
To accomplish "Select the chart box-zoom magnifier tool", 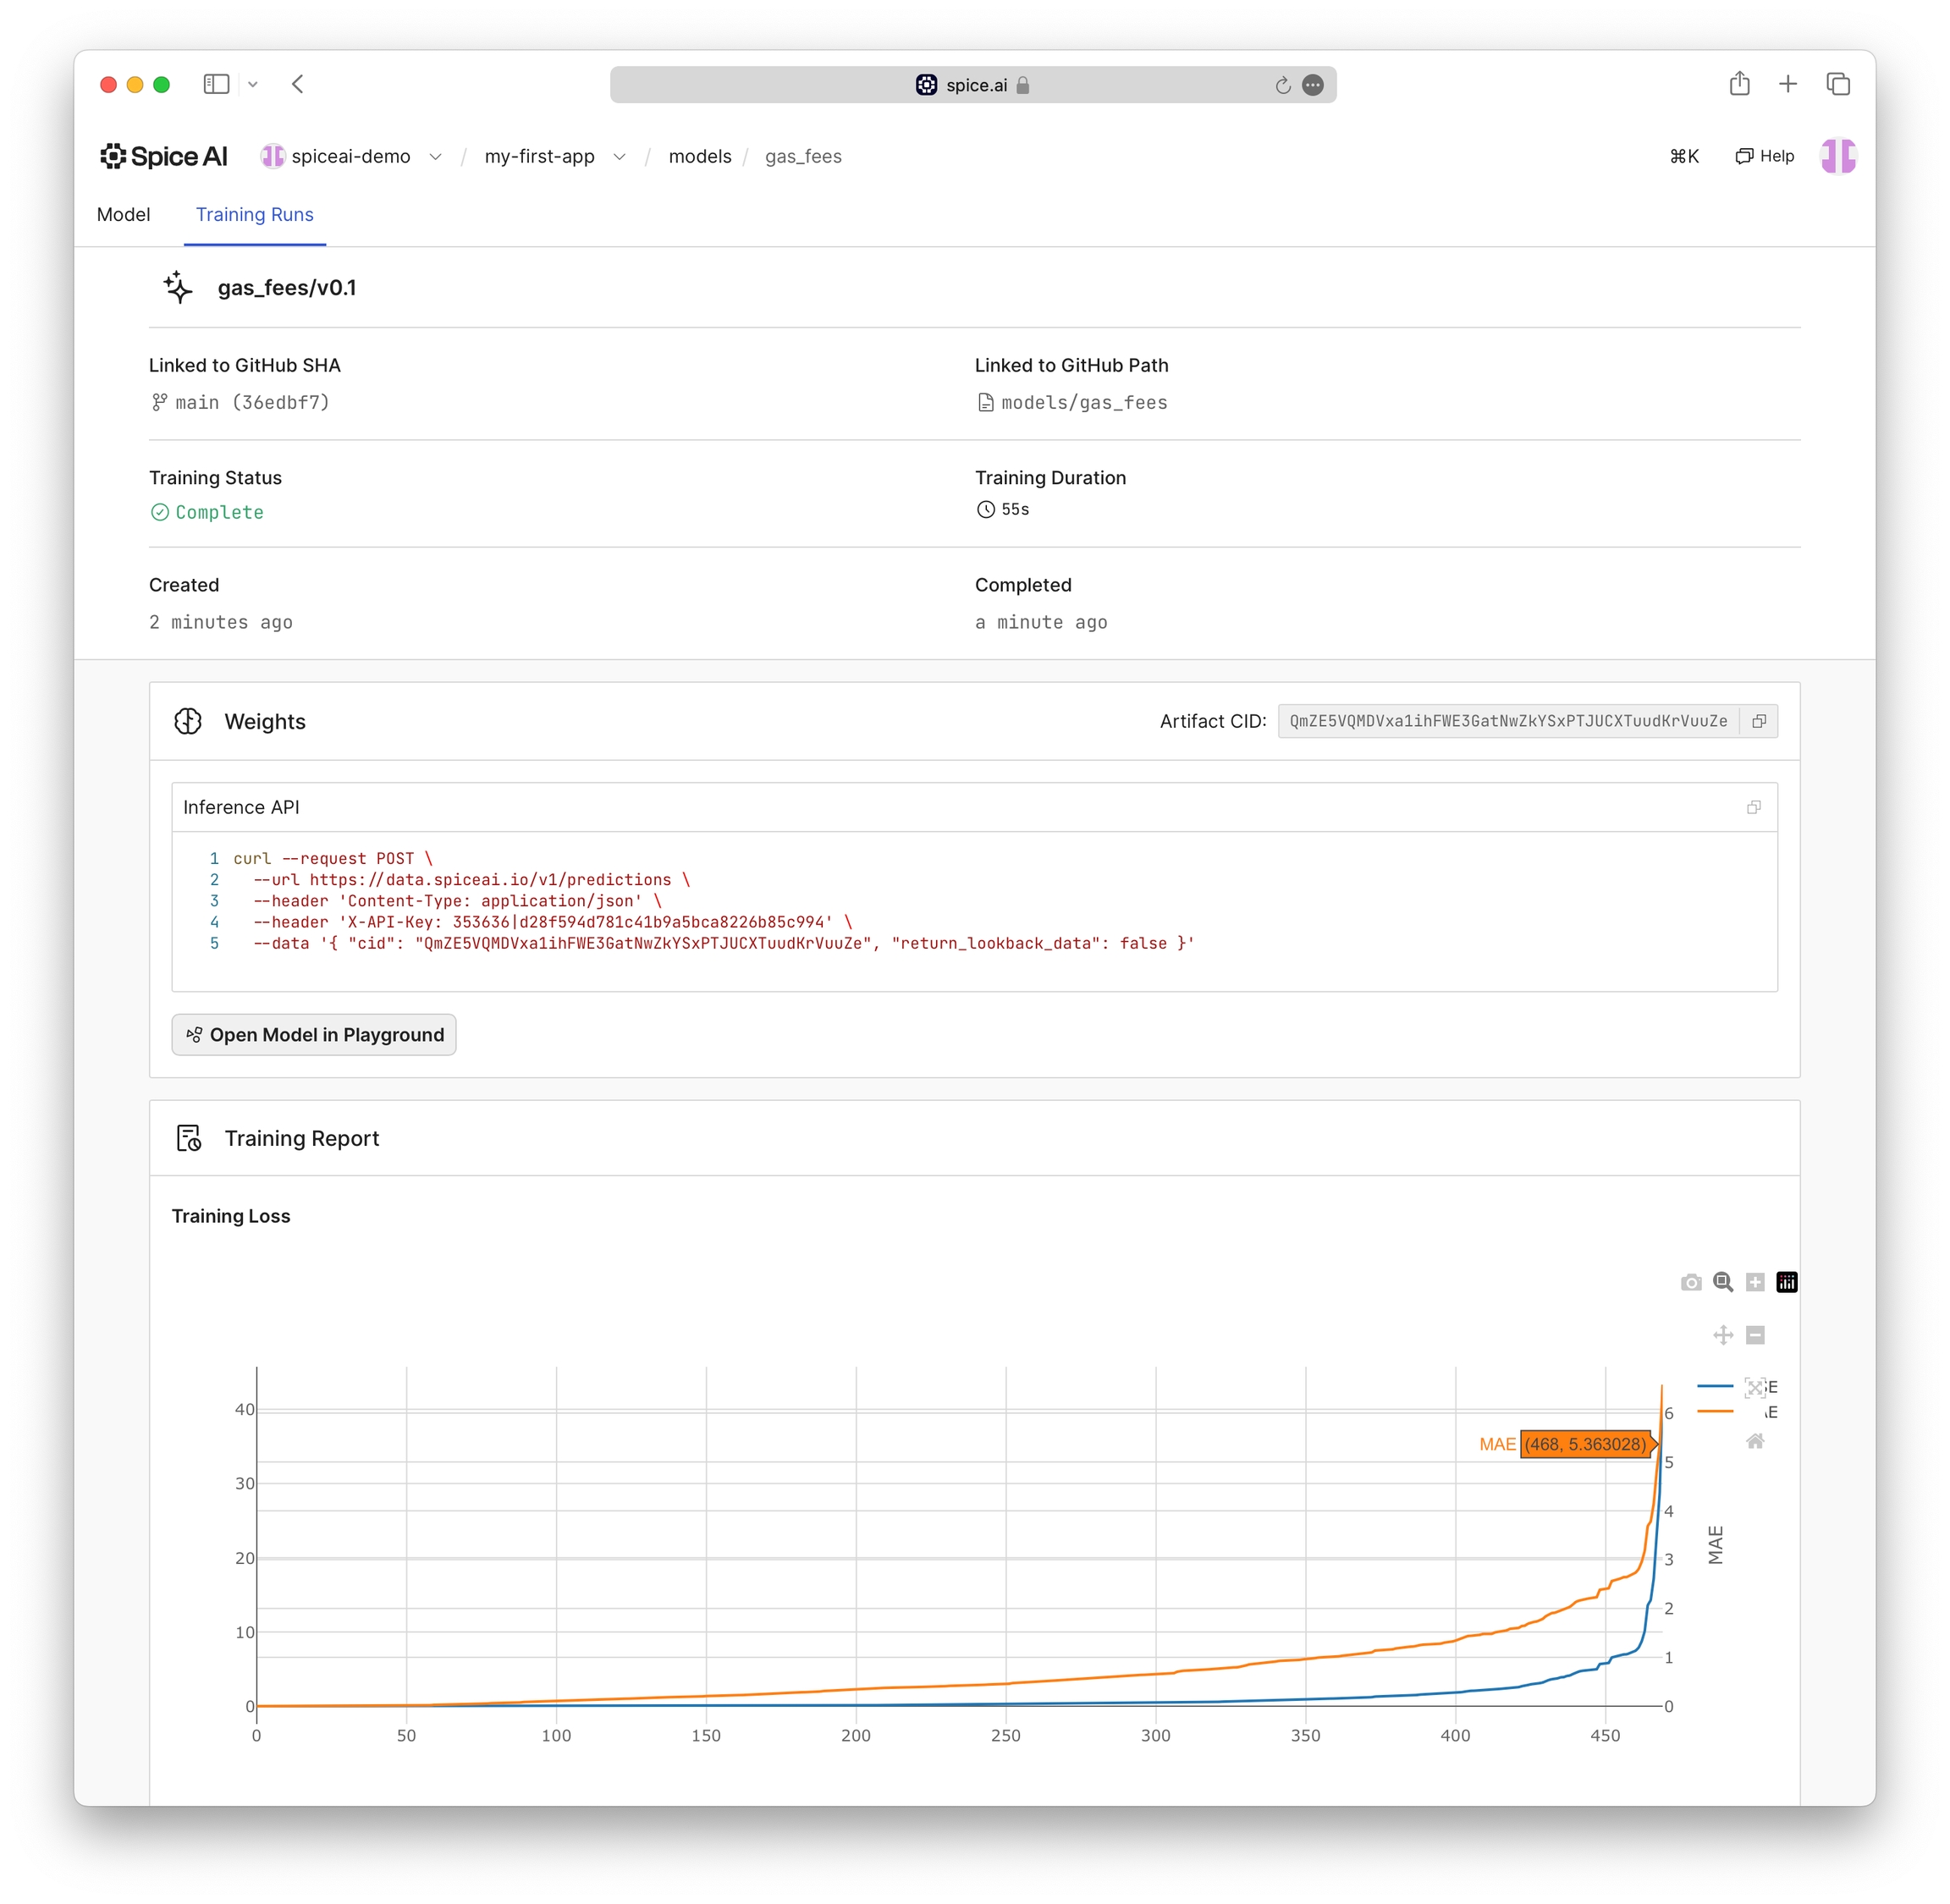I will tap(1722, 1282).
